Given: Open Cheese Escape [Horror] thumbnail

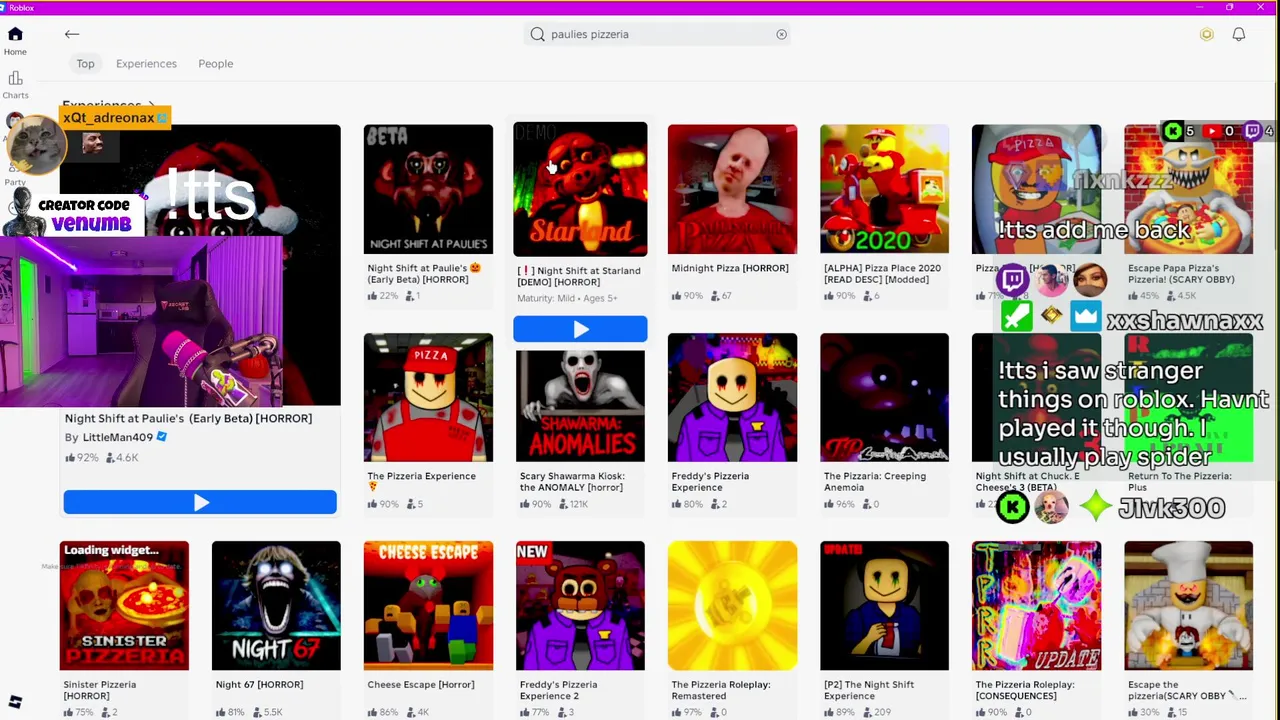Looking at the screenshot, I should pyautogui.click(x=428, y=605).
